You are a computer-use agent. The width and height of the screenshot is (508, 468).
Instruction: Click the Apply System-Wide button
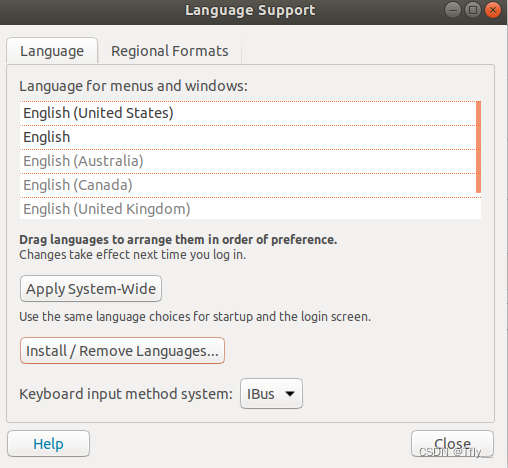(91, 289)
